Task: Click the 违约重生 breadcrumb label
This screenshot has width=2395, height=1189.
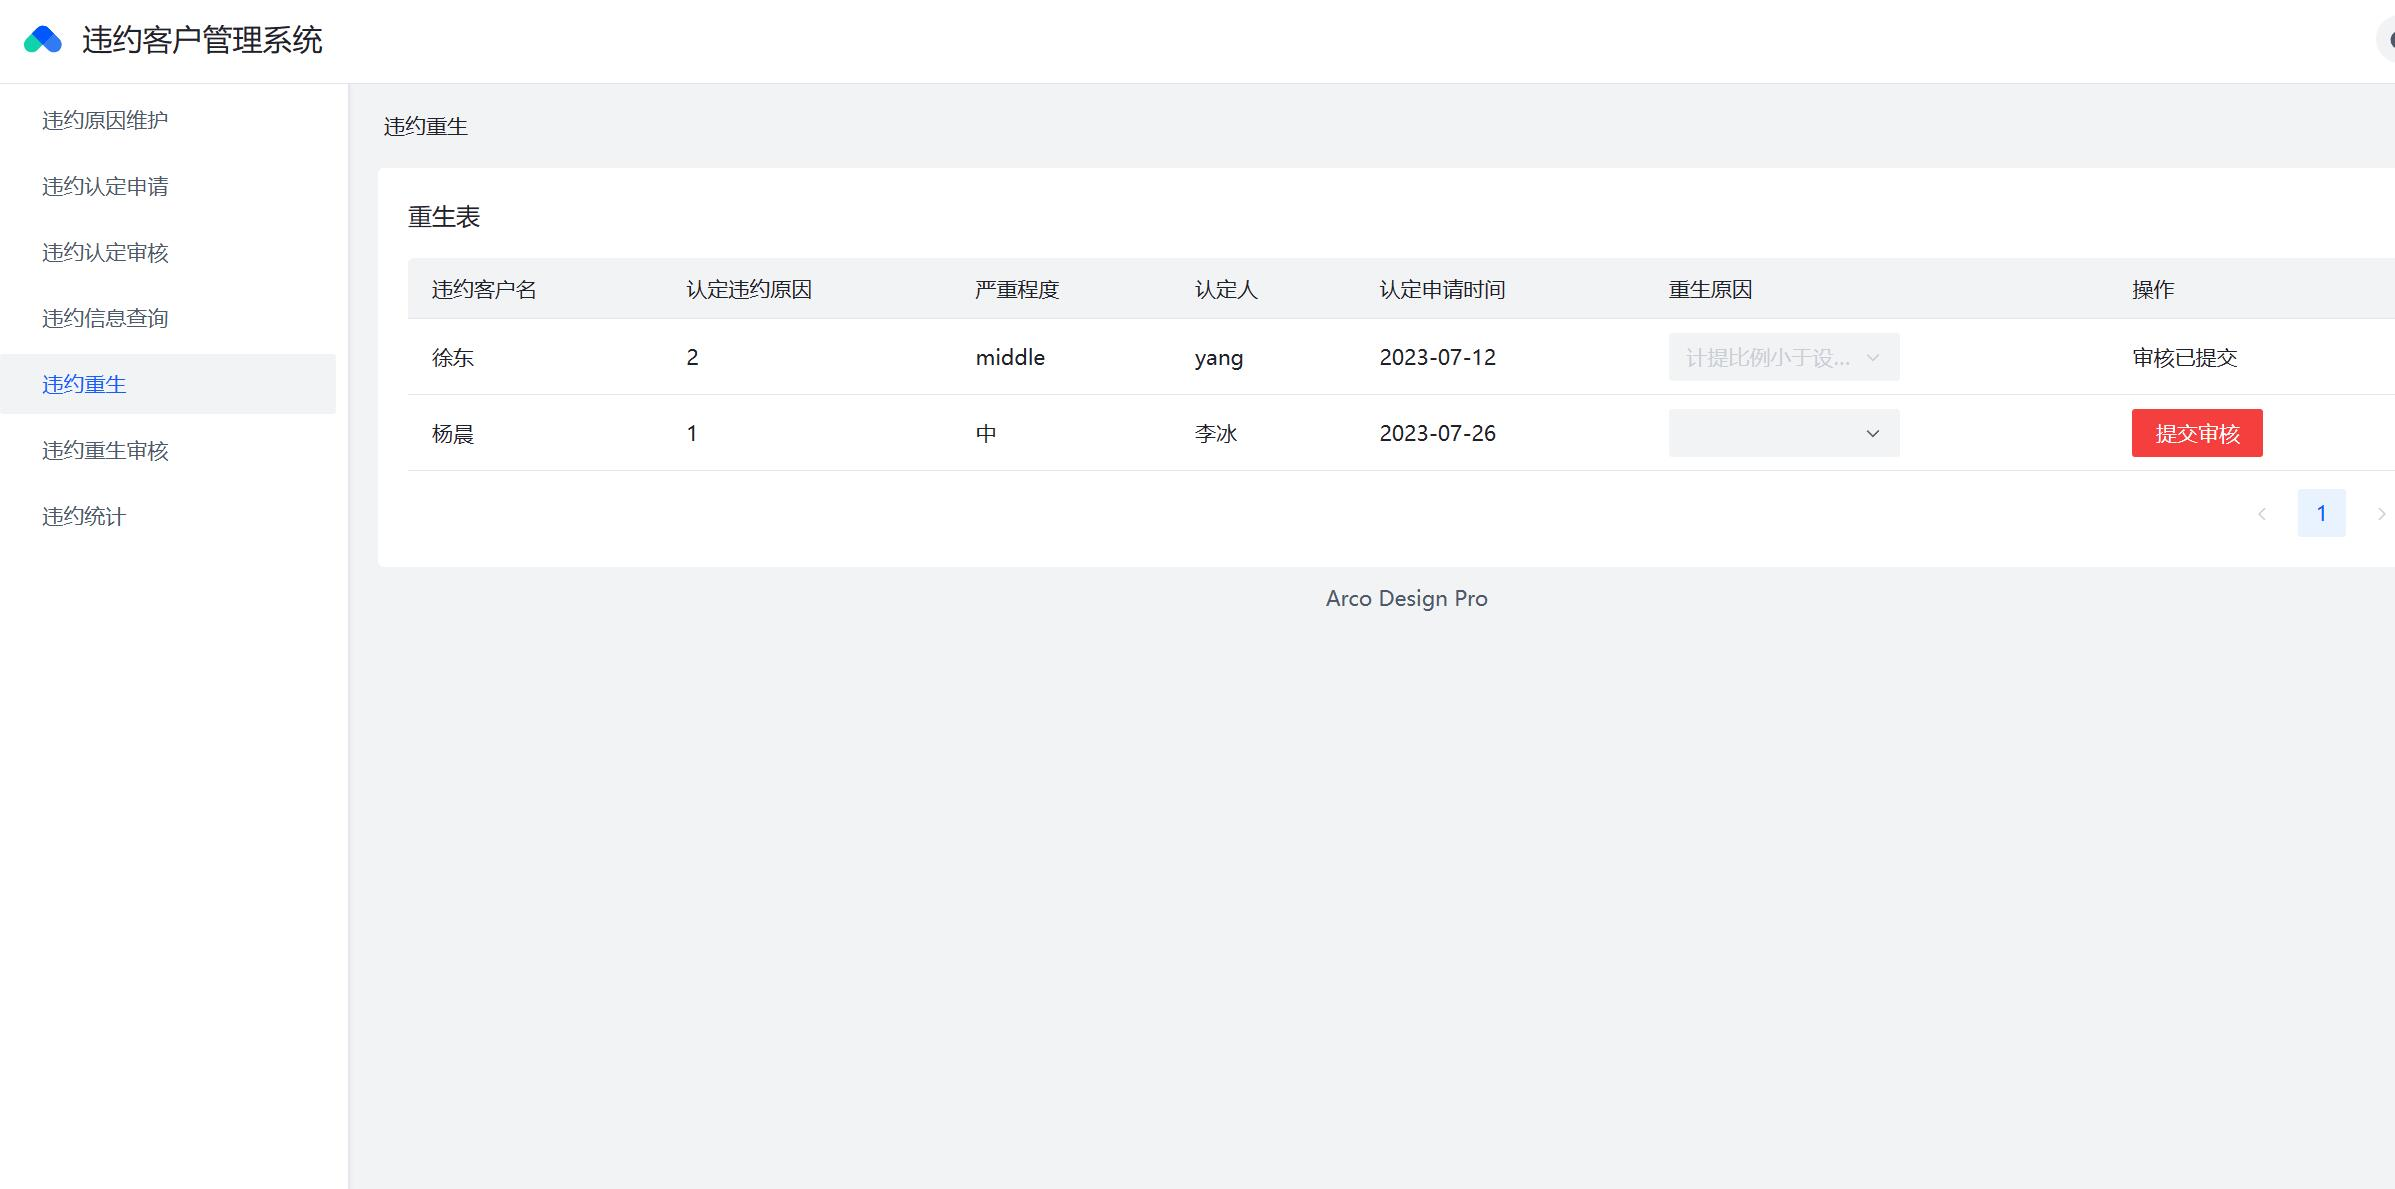Action: click(x=426, y=127)
